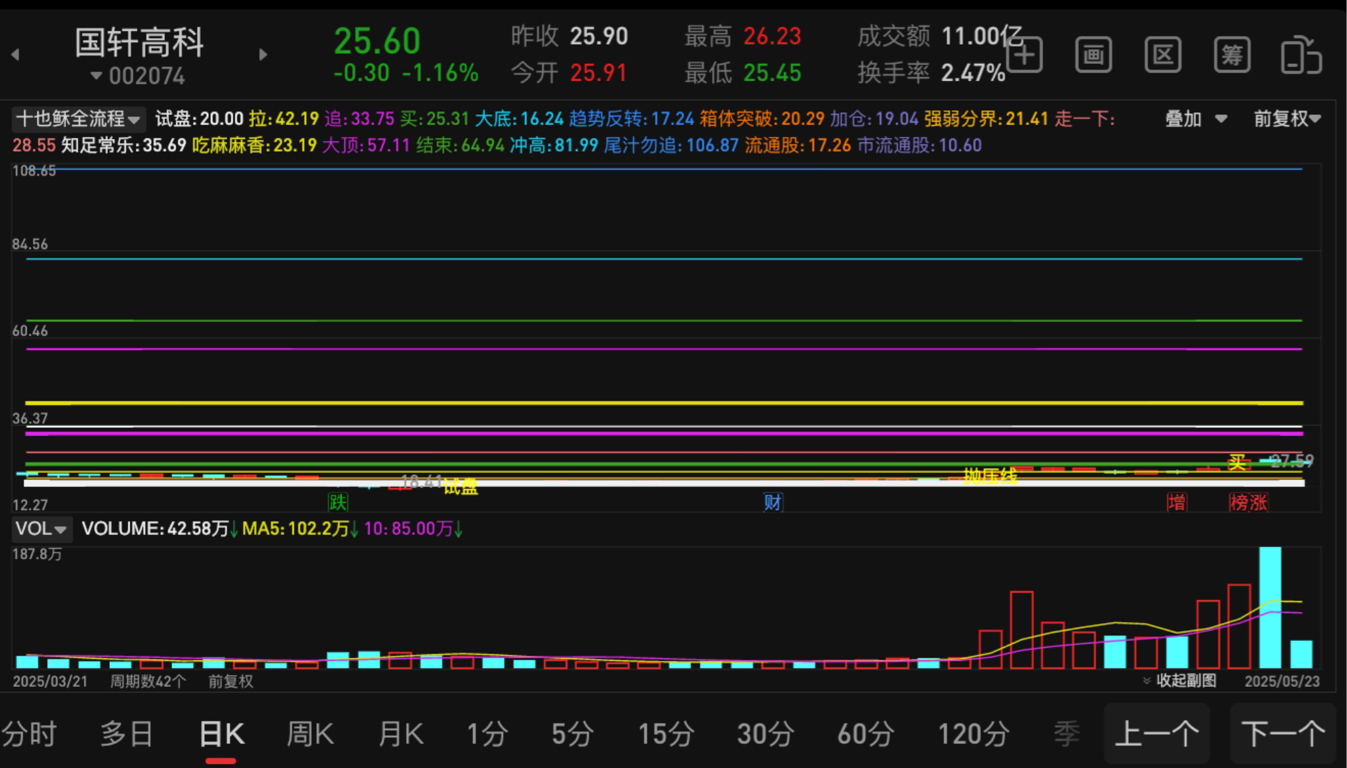Switch to 1分 minute chart tab
This screenshot has height=768, width=1347.
coord(487,734)
